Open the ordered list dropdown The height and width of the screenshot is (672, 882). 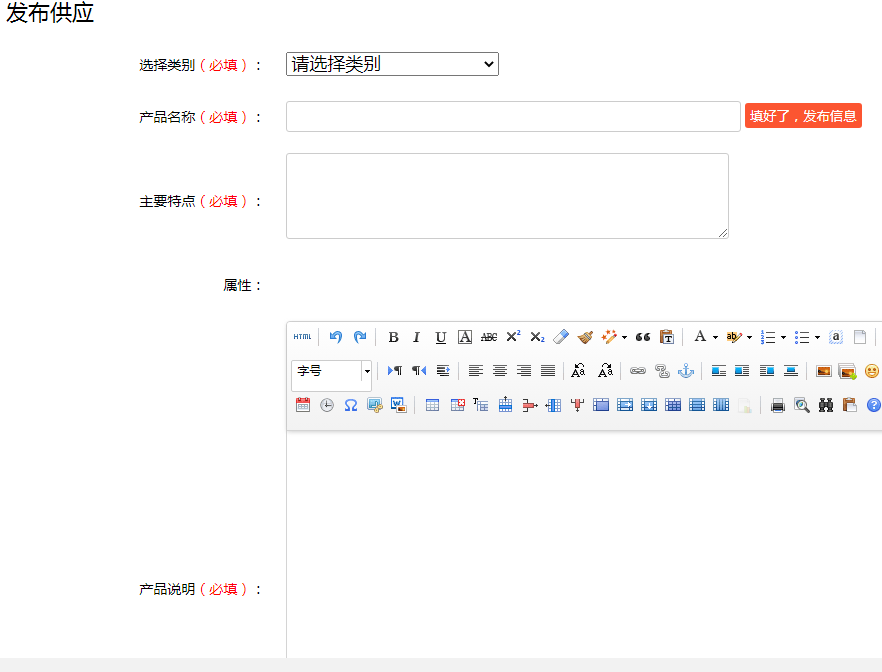[x=783, y=338]
